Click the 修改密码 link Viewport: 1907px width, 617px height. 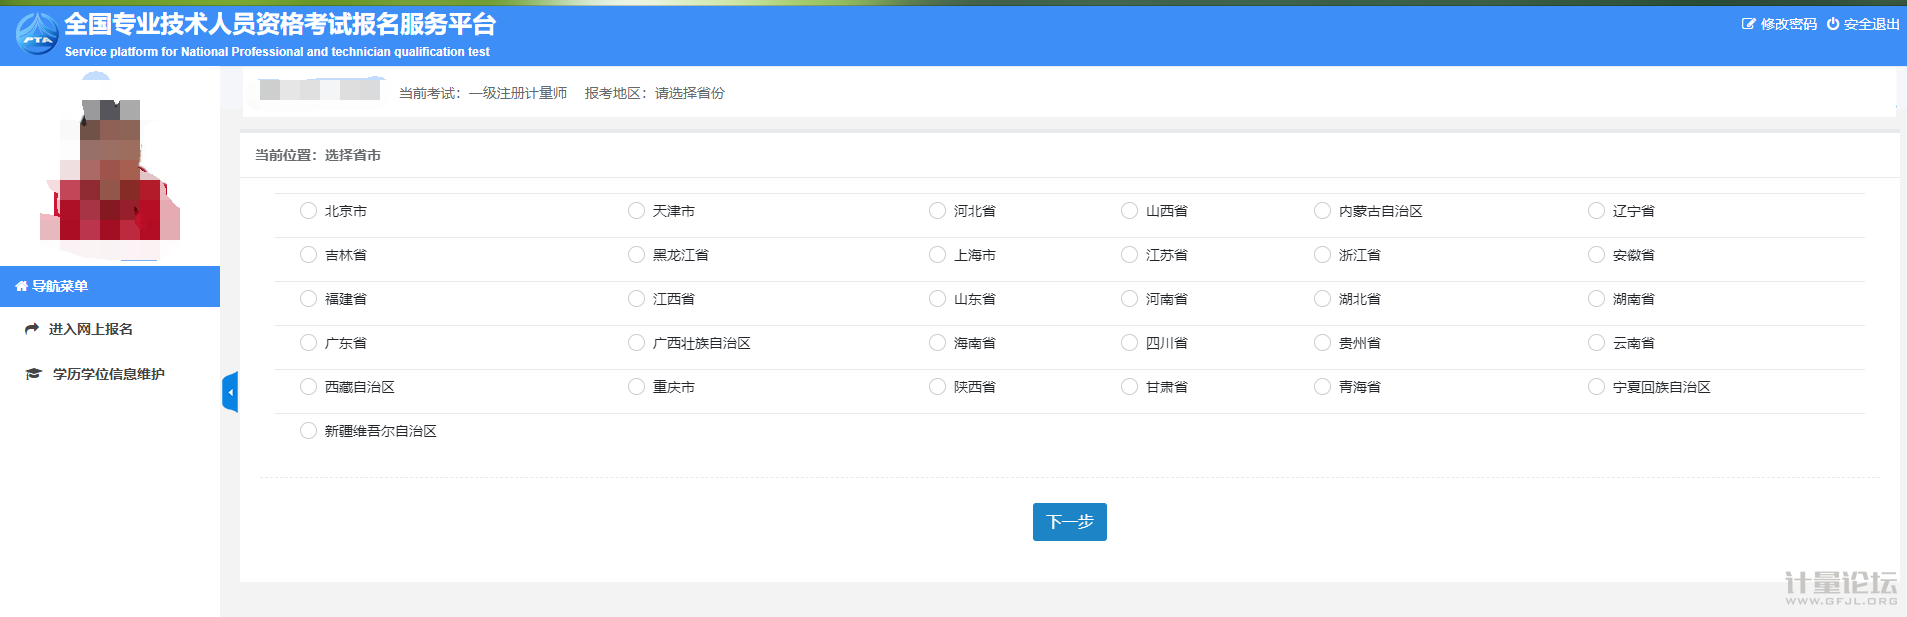point(1788,24)
